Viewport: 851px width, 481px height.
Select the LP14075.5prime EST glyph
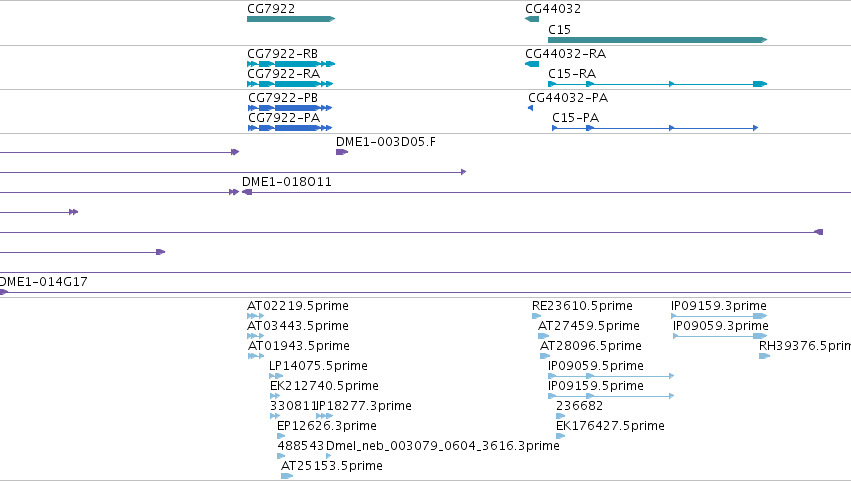tap(276, 376)
